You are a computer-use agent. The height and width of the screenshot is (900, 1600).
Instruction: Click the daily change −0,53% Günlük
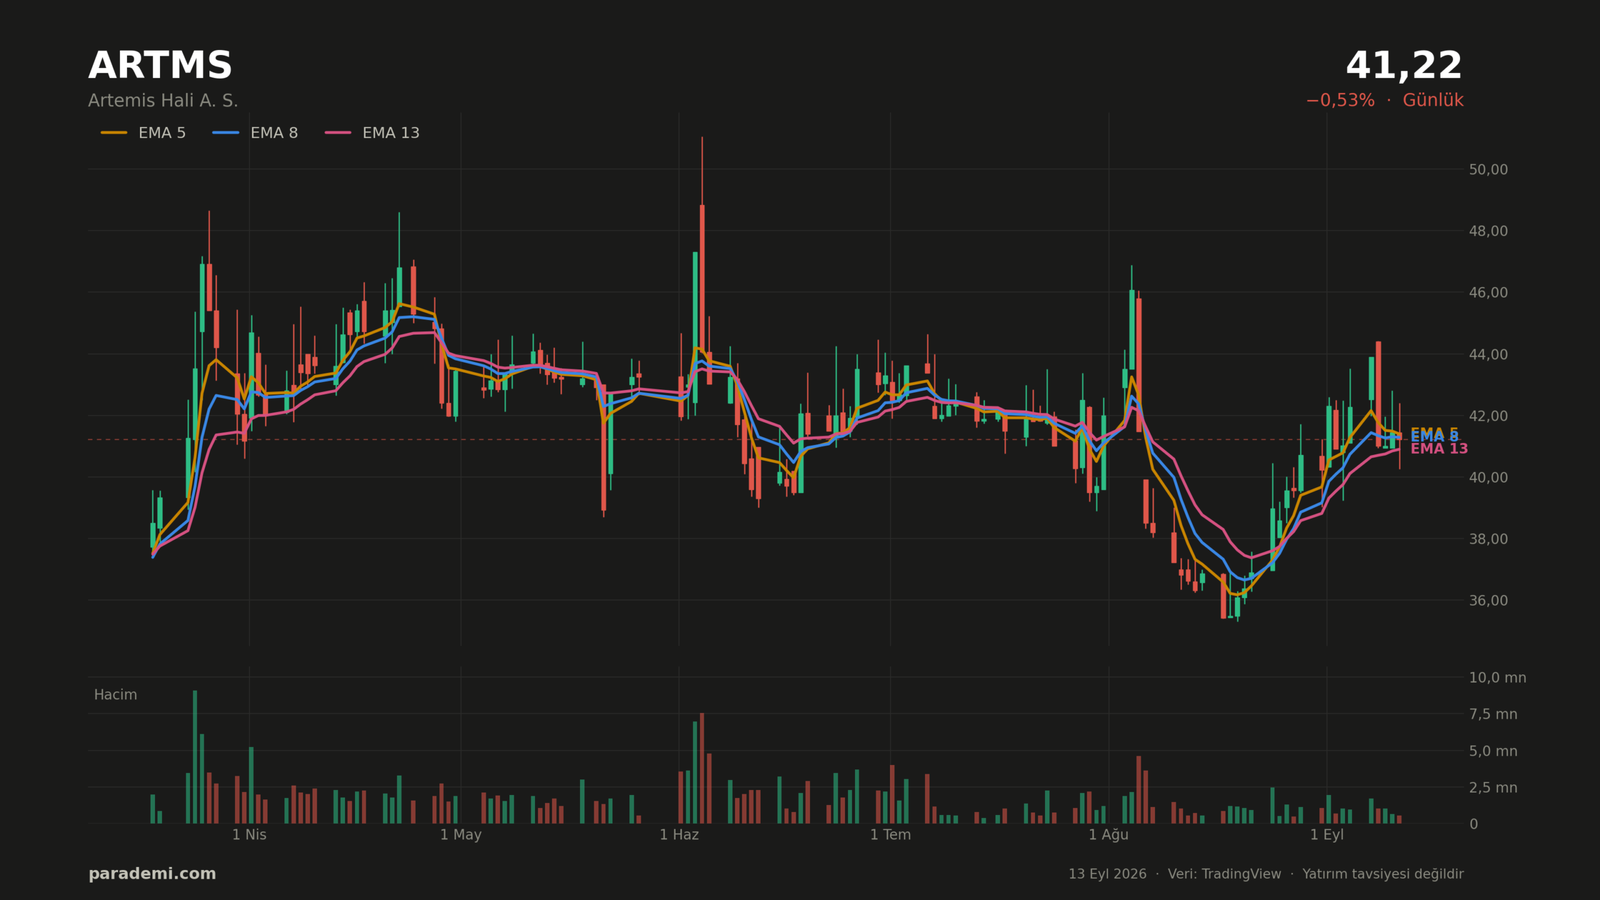[1384, 101]
